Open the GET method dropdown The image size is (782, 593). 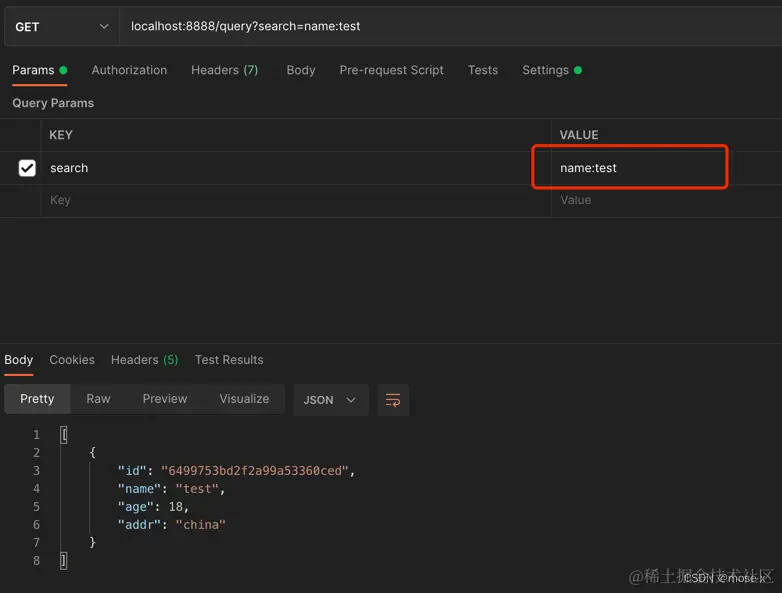(62, 26)
